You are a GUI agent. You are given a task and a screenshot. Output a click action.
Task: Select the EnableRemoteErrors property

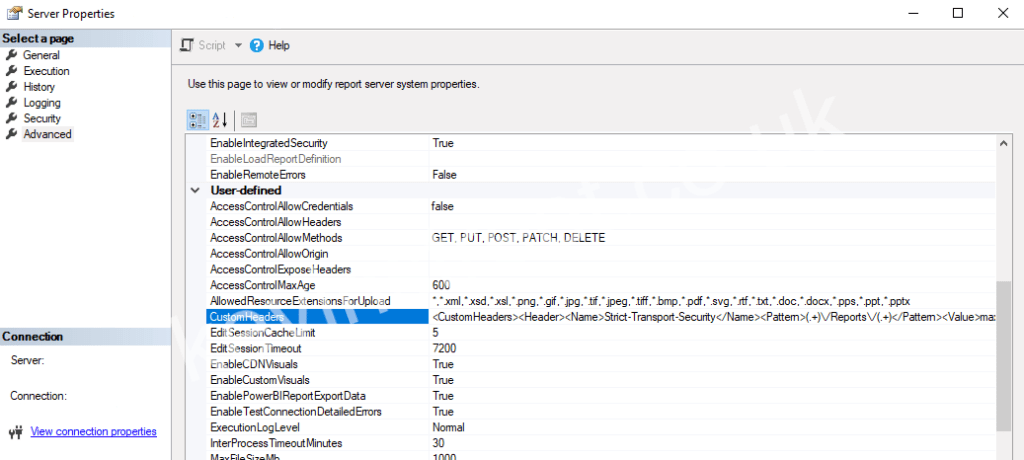257,175
